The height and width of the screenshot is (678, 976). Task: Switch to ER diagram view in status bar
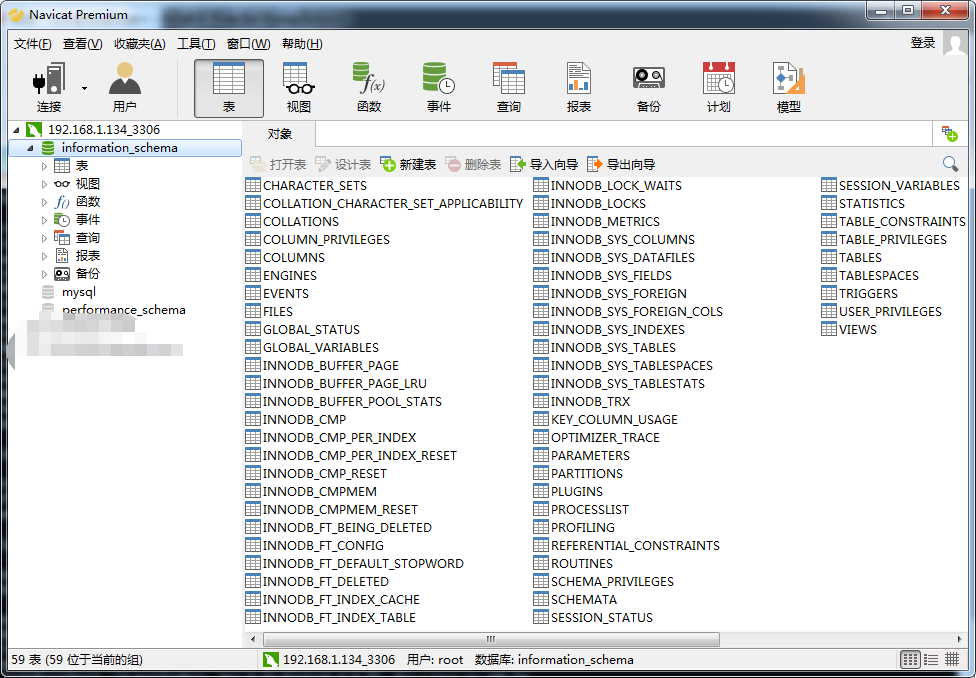952,660
